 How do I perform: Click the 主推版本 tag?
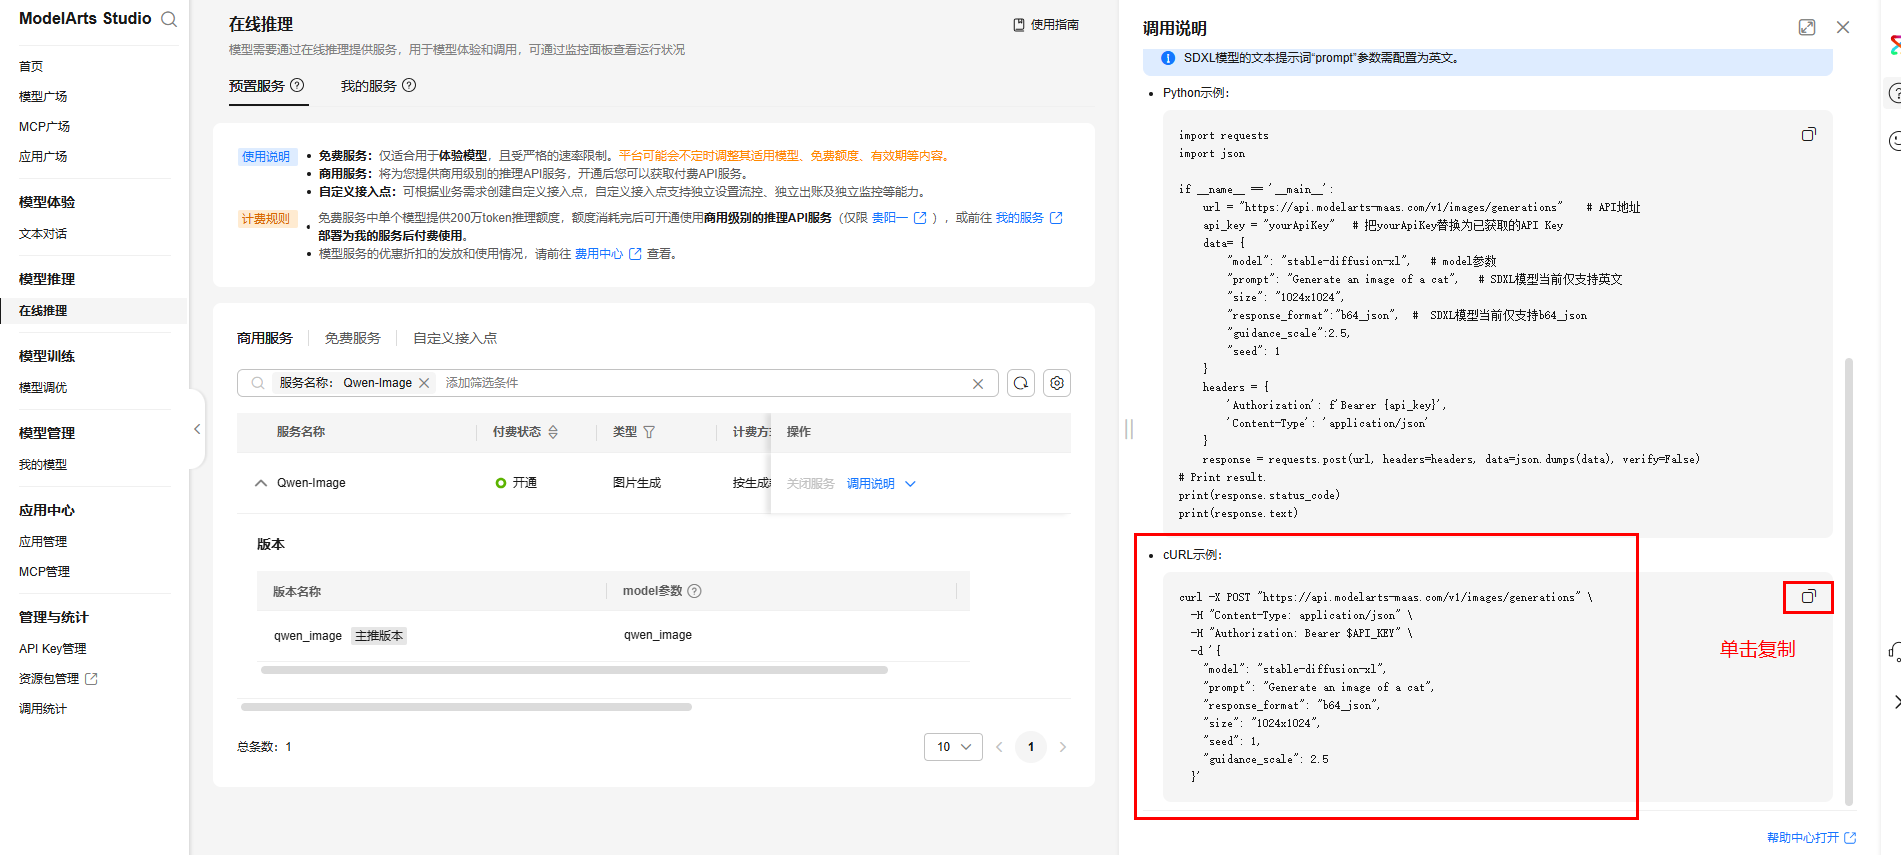pos(379,636)
